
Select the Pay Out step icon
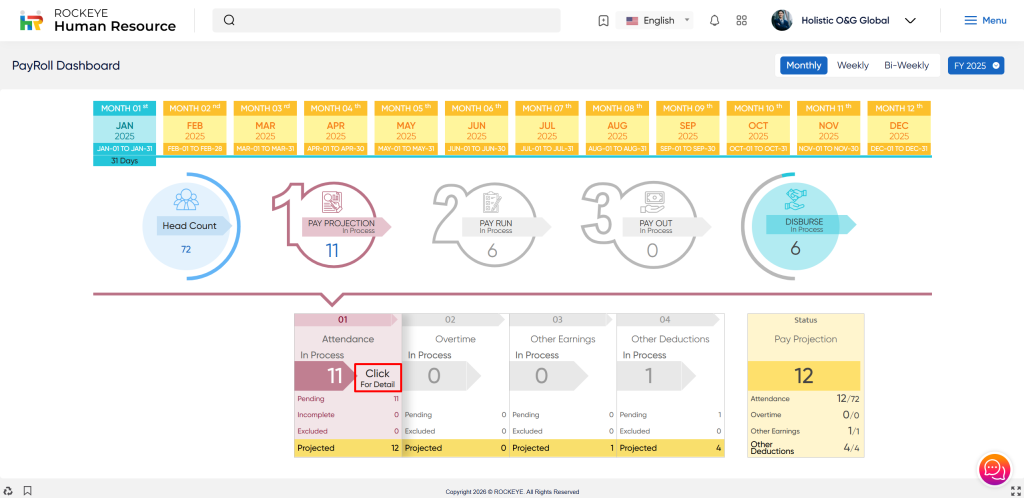(655, 200)
